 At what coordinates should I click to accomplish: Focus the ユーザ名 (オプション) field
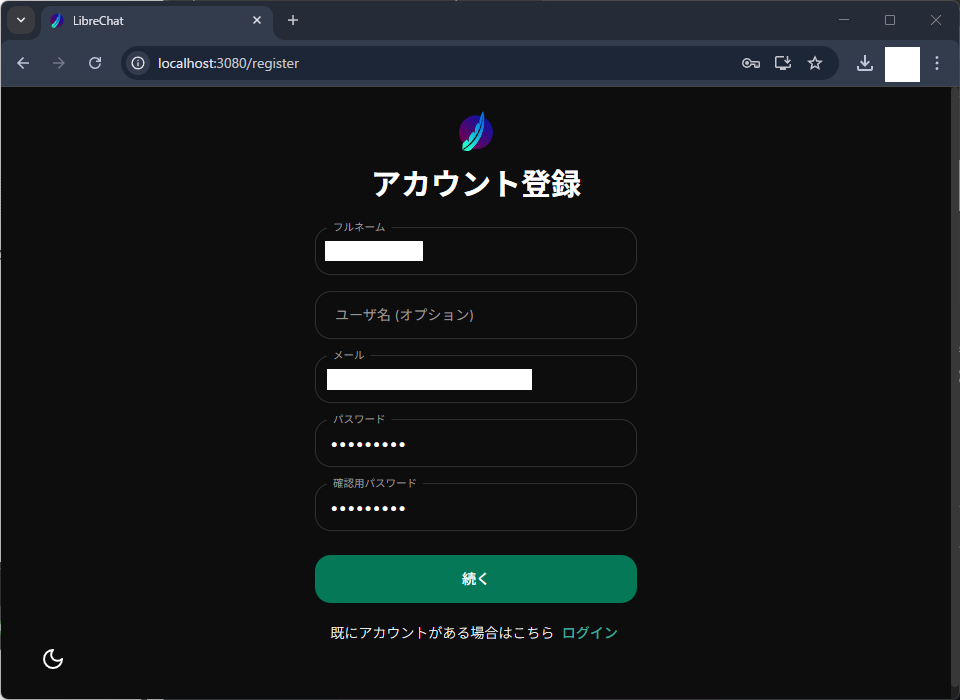tap(476, 315)
